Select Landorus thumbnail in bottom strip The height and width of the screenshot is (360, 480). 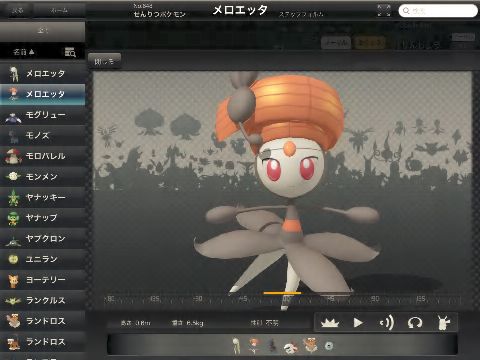(310, 345)
